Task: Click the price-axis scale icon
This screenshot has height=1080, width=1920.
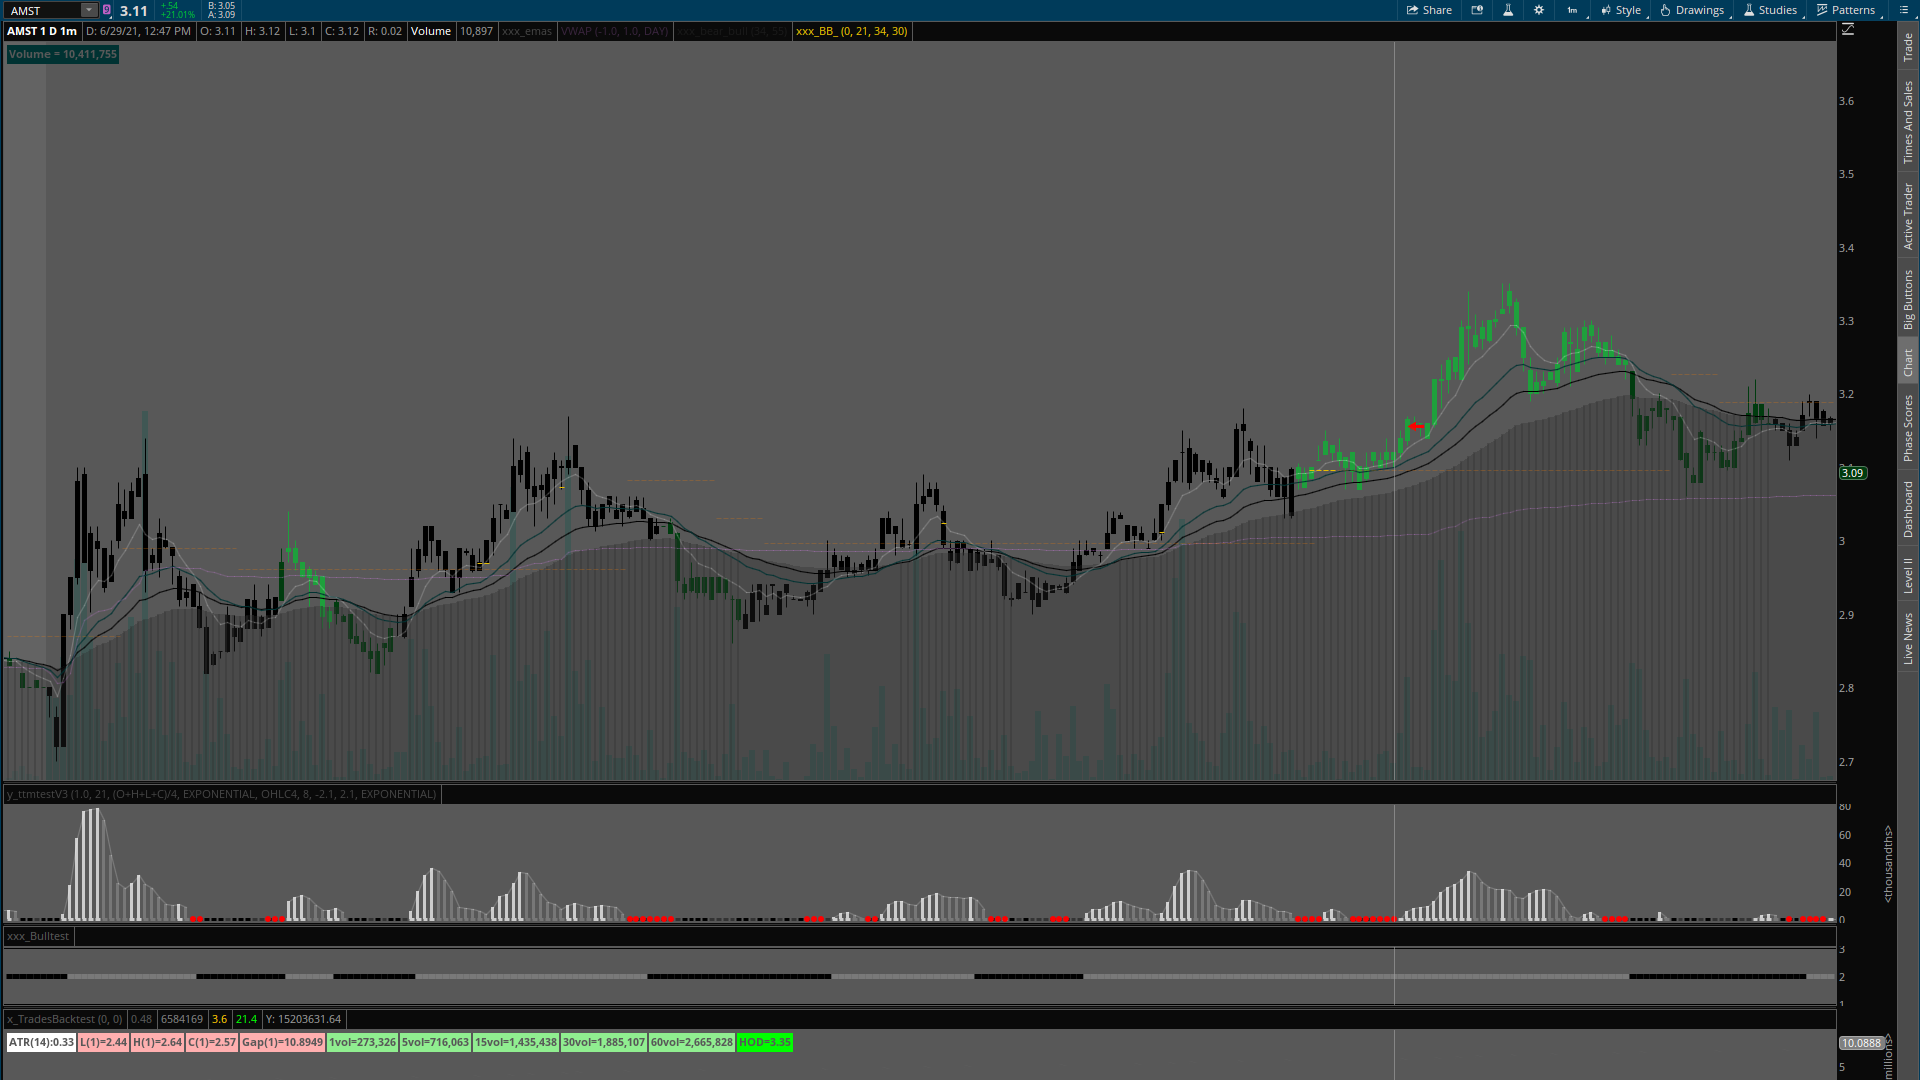Action: [1848, 30]
